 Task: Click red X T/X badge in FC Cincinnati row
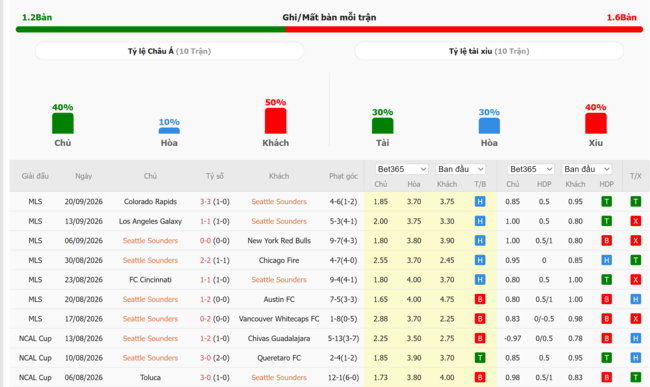[x=635, y=280]
